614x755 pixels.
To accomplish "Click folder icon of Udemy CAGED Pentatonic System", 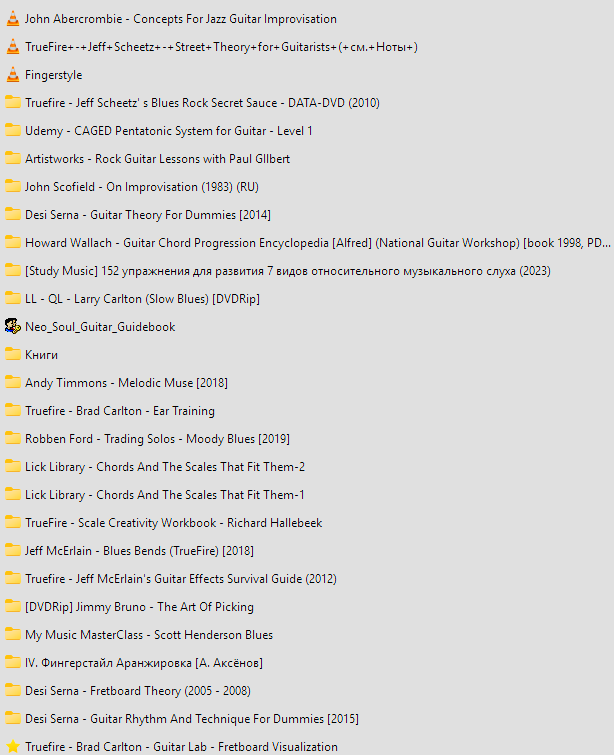I will point(13,130).
